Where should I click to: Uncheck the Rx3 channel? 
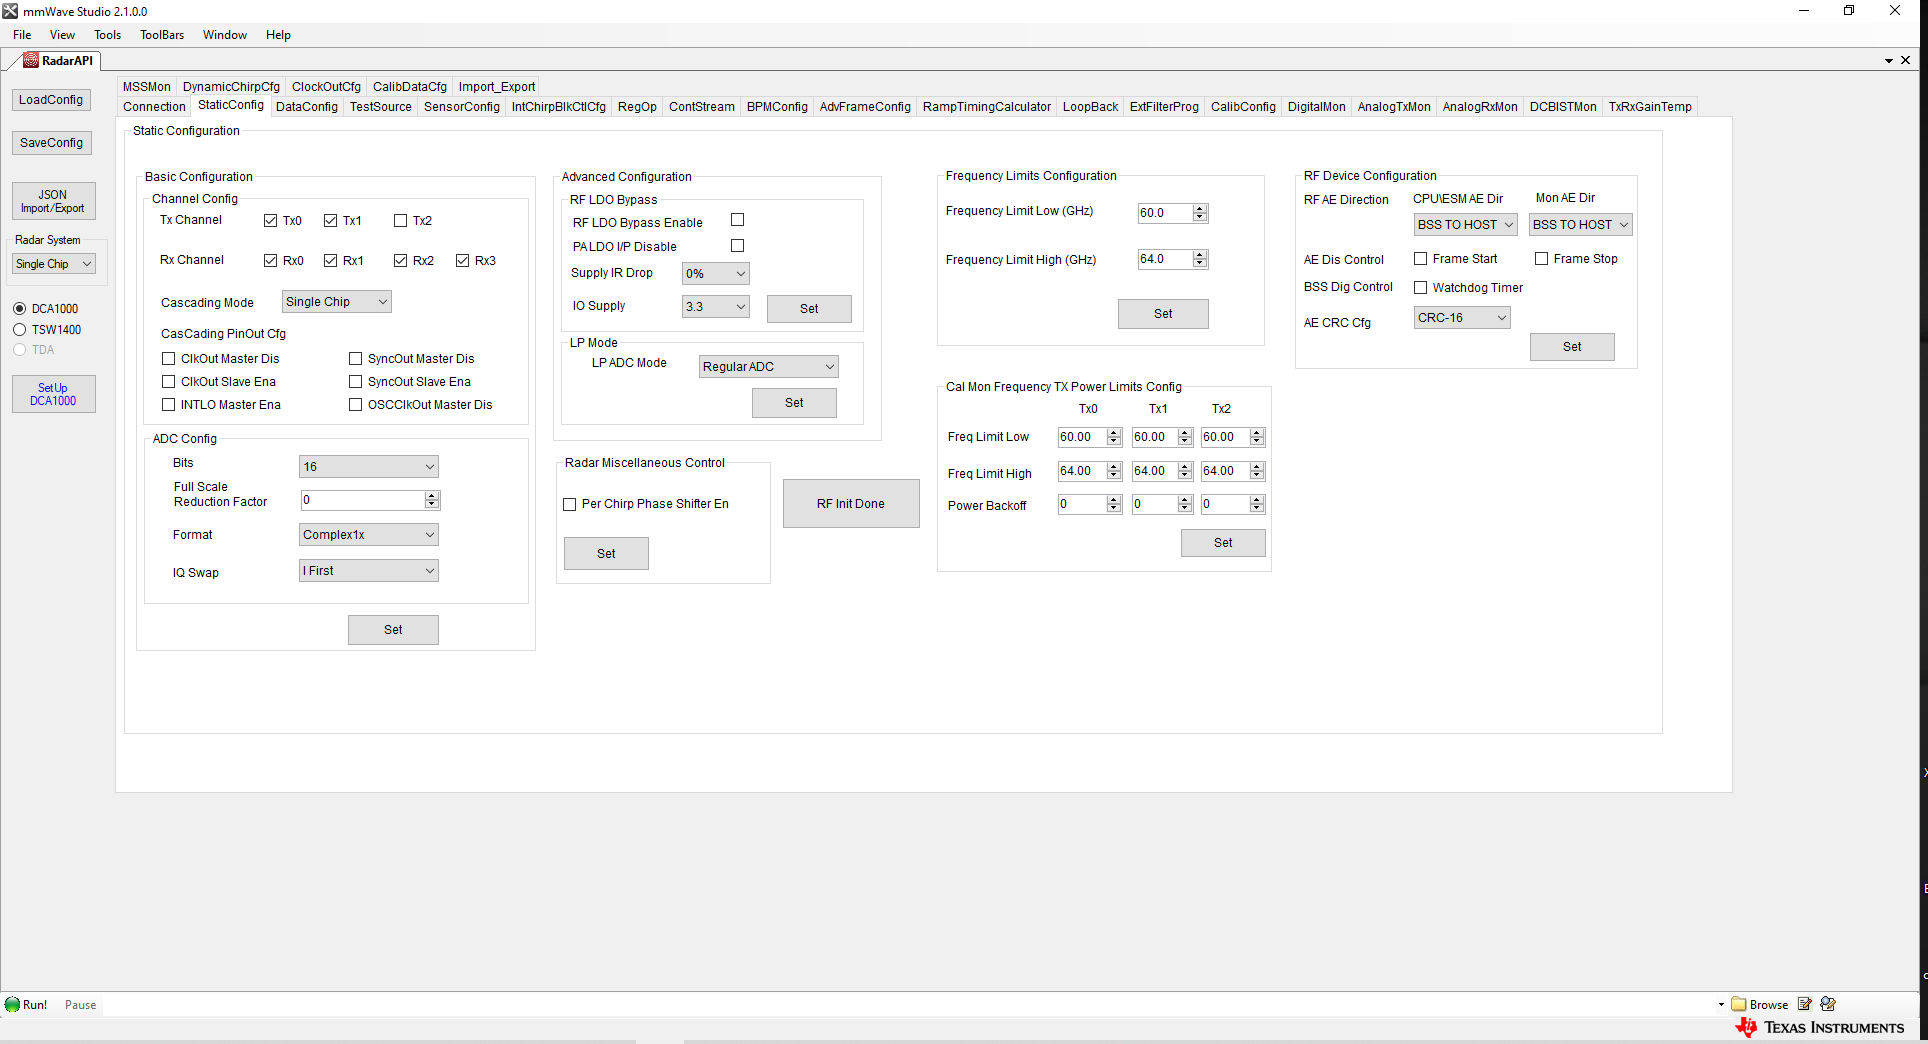462,261
